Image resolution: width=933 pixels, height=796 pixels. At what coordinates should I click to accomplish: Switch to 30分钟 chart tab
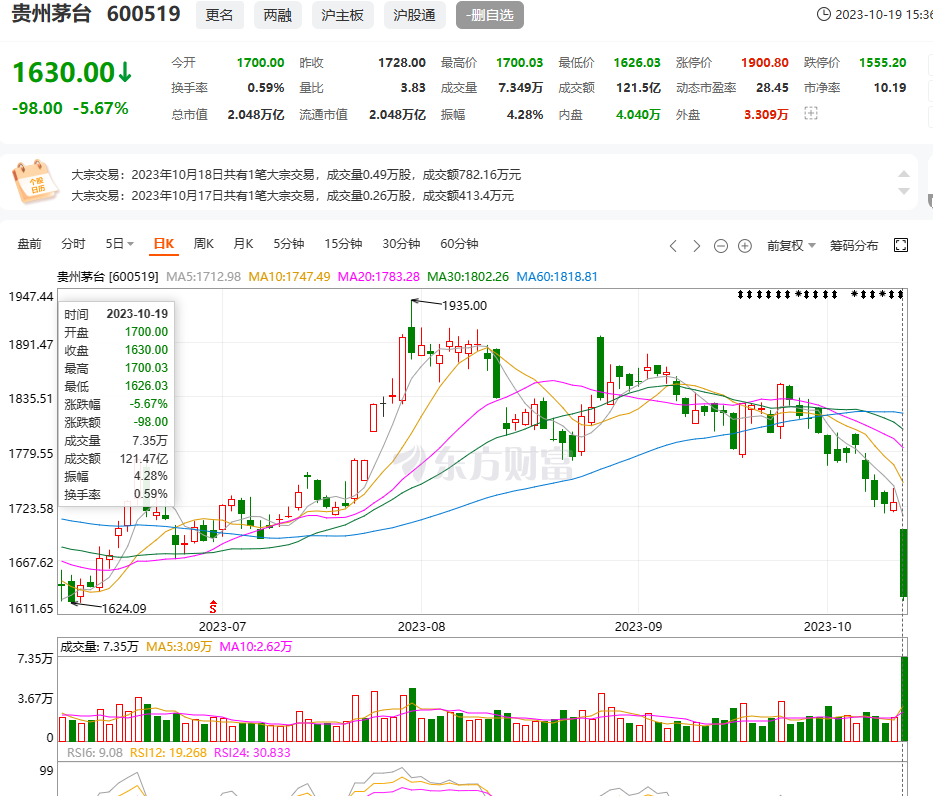[x=401, y=244]
